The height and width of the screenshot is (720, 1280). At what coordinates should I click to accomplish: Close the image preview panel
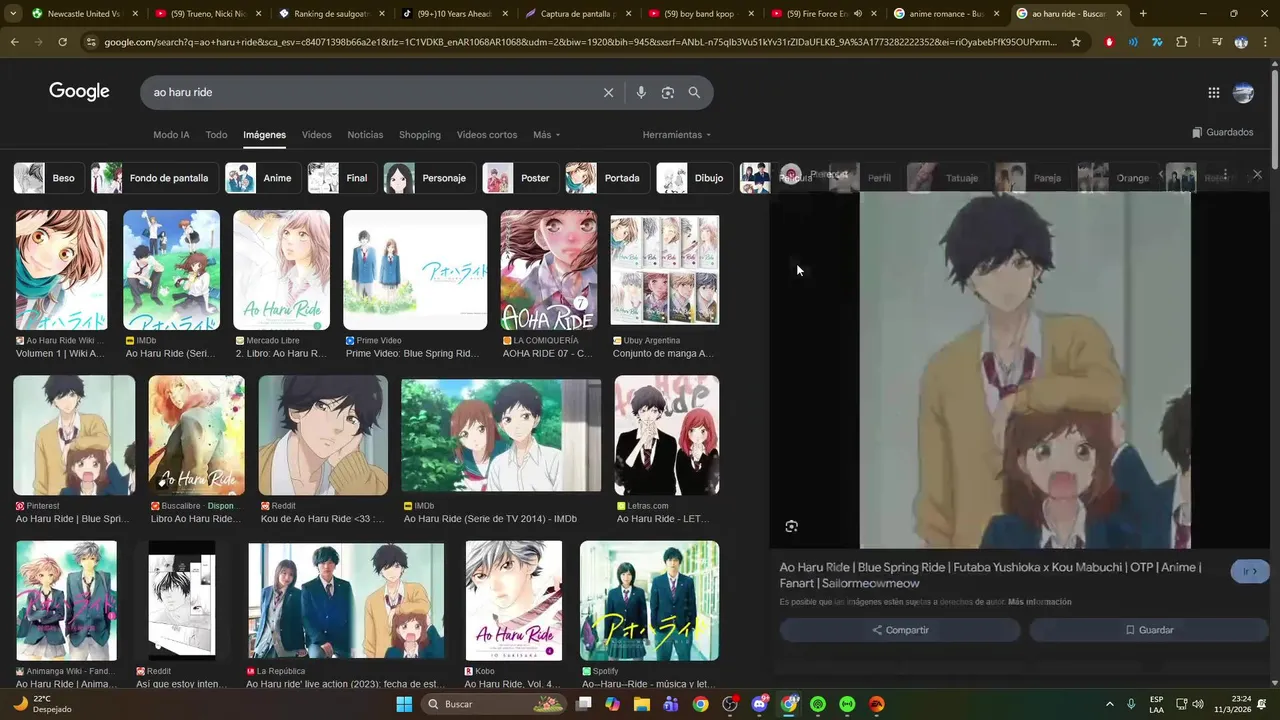click(1257, 174)
